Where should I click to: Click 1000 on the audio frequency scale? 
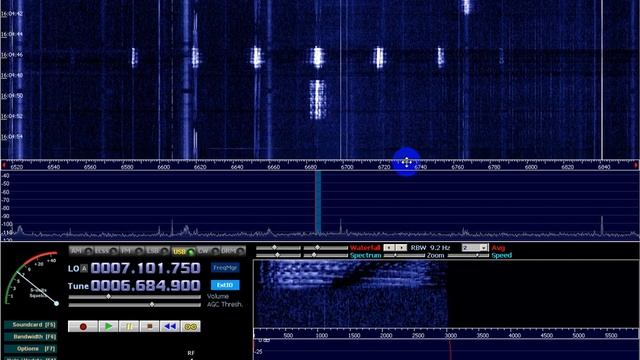322,336
